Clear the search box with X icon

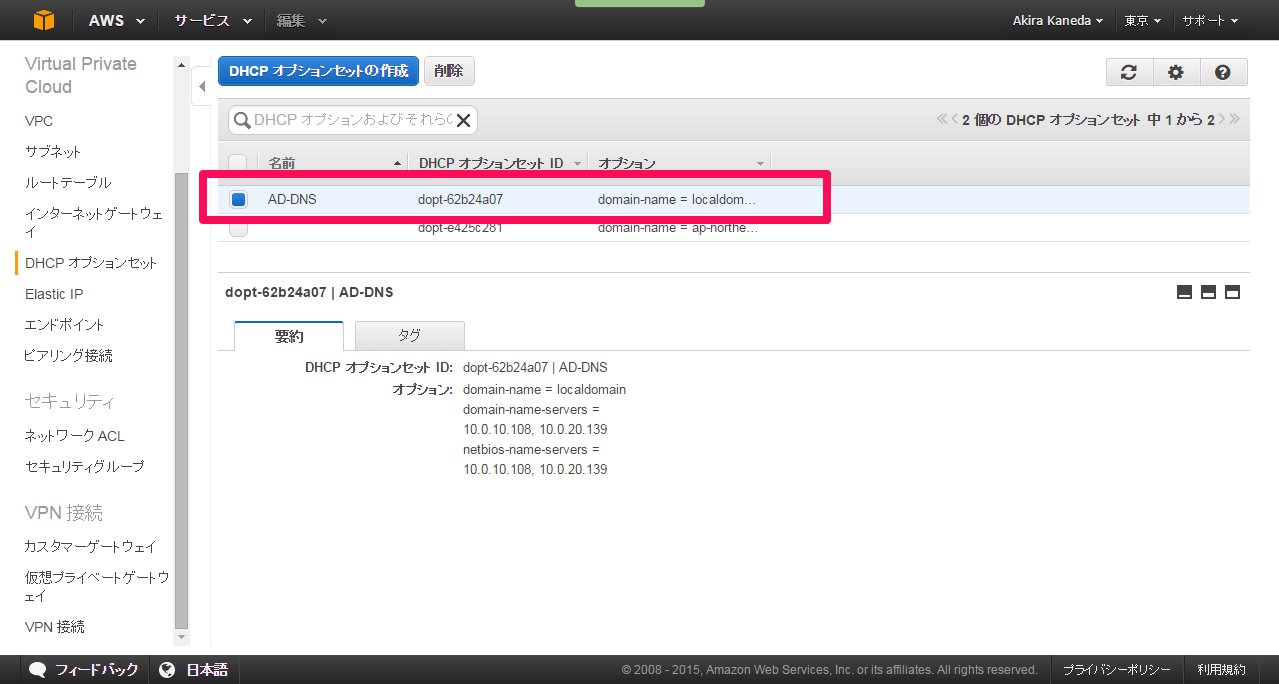(x=463, y=120)
